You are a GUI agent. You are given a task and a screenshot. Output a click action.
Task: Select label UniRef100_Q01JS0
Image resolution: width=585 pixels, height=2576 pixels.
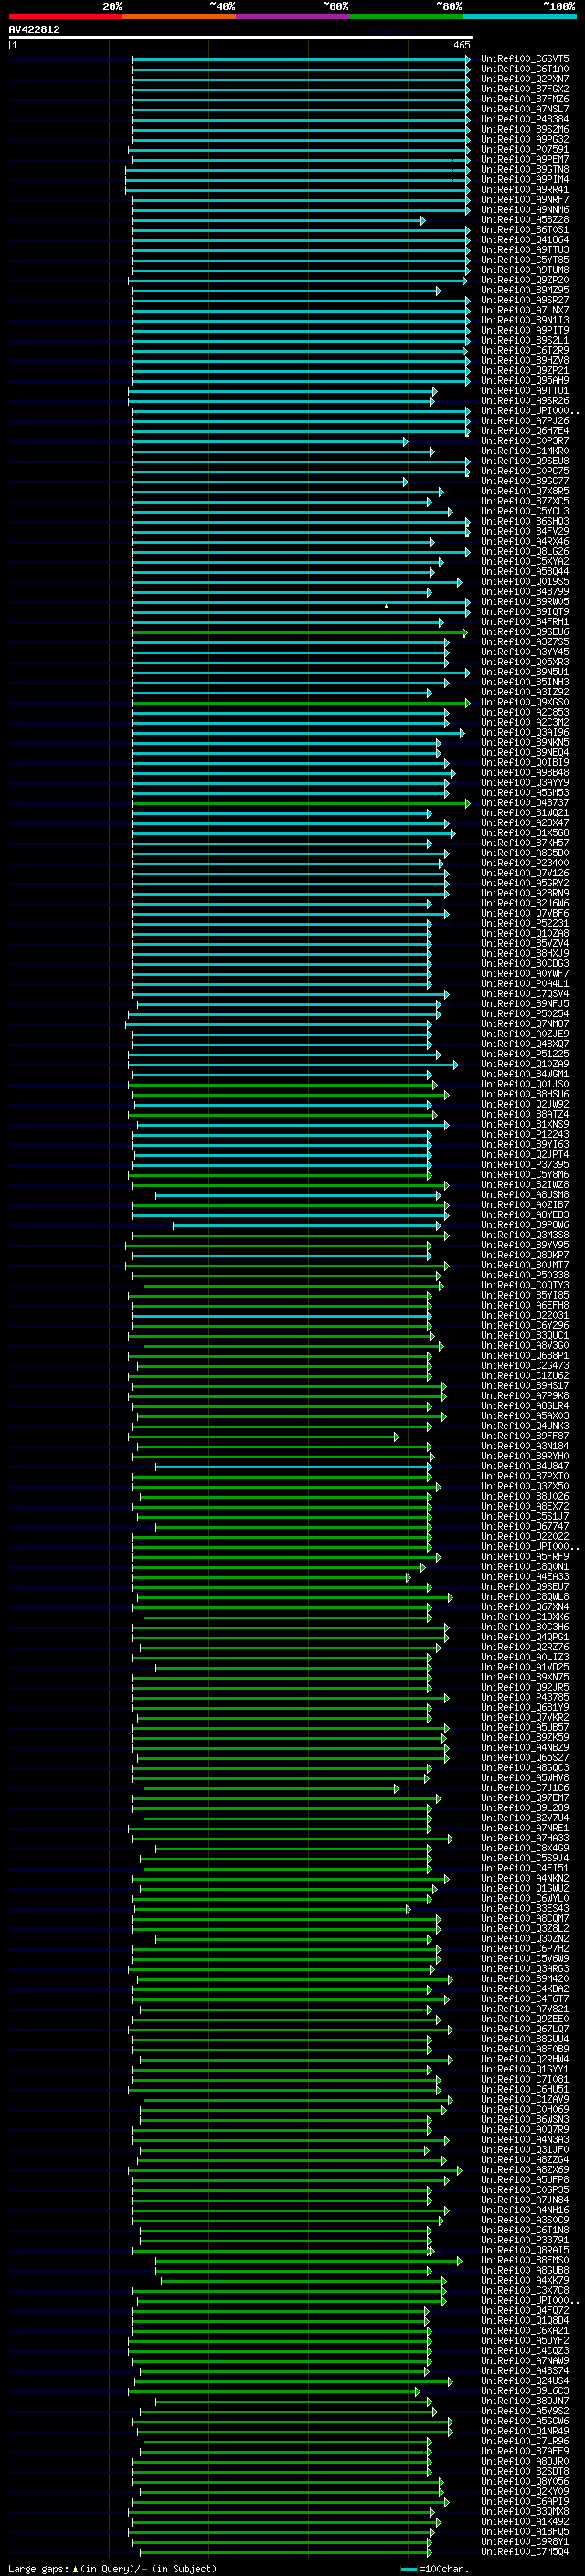525,1085
